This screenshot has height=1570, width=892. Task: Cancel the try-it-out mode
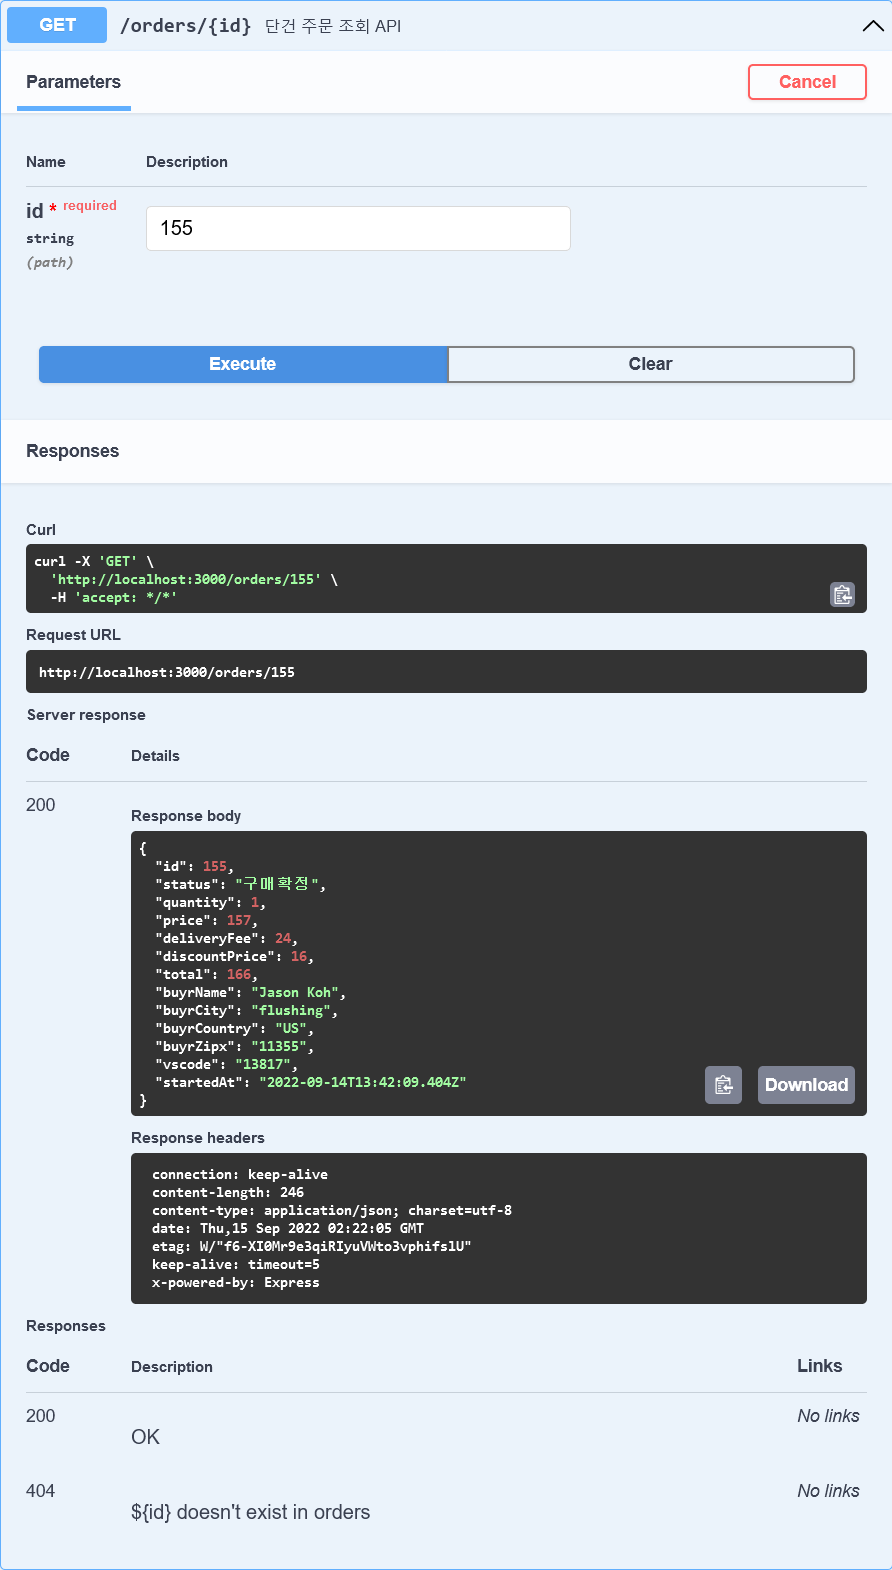pos(807,82)
